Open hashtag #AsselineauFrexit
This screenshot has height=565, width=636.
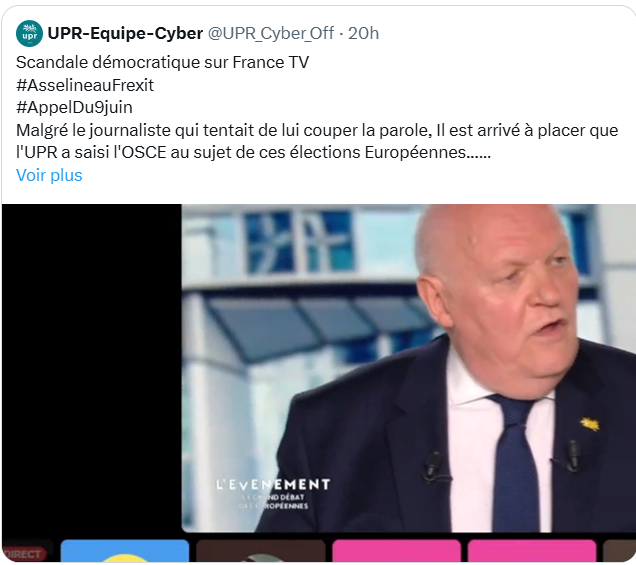click(x=85, y=85)
